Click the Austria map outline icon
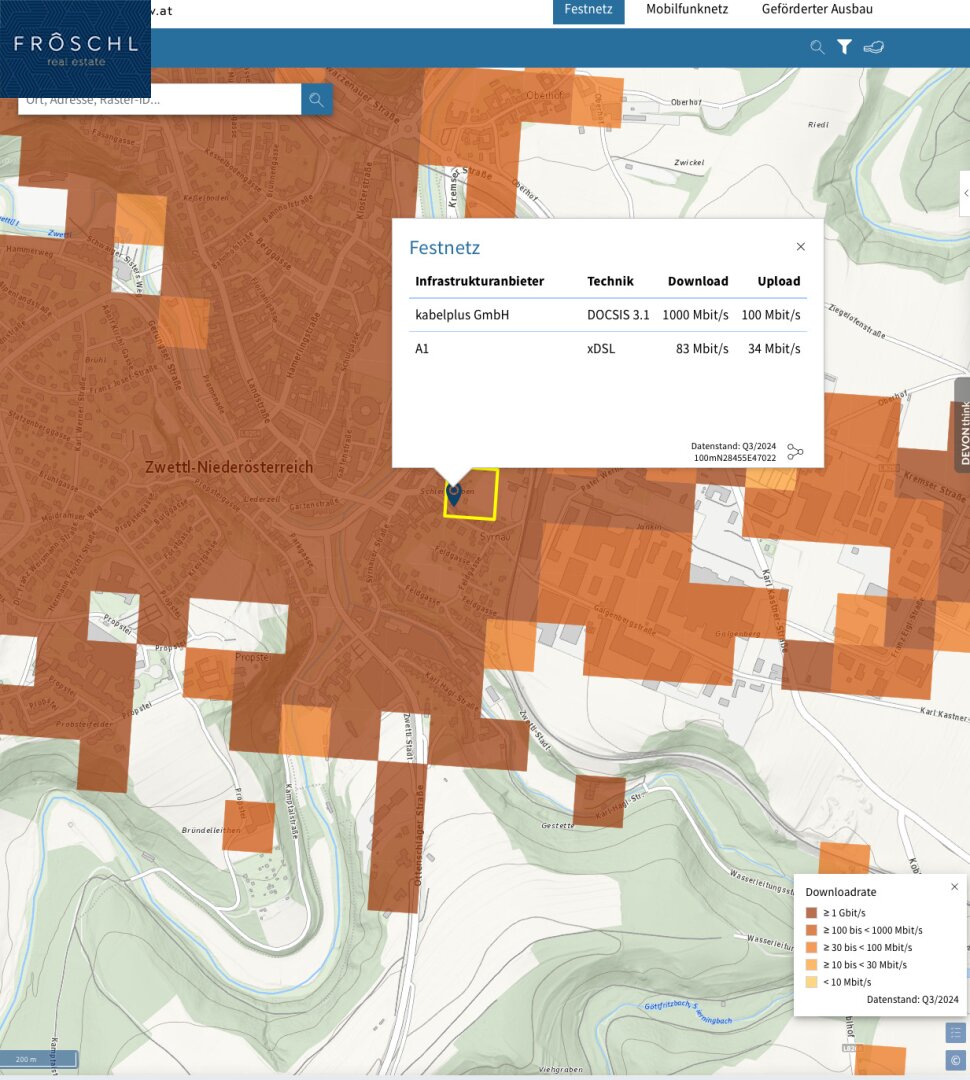The image size is (970, 1080). (874, 47)
